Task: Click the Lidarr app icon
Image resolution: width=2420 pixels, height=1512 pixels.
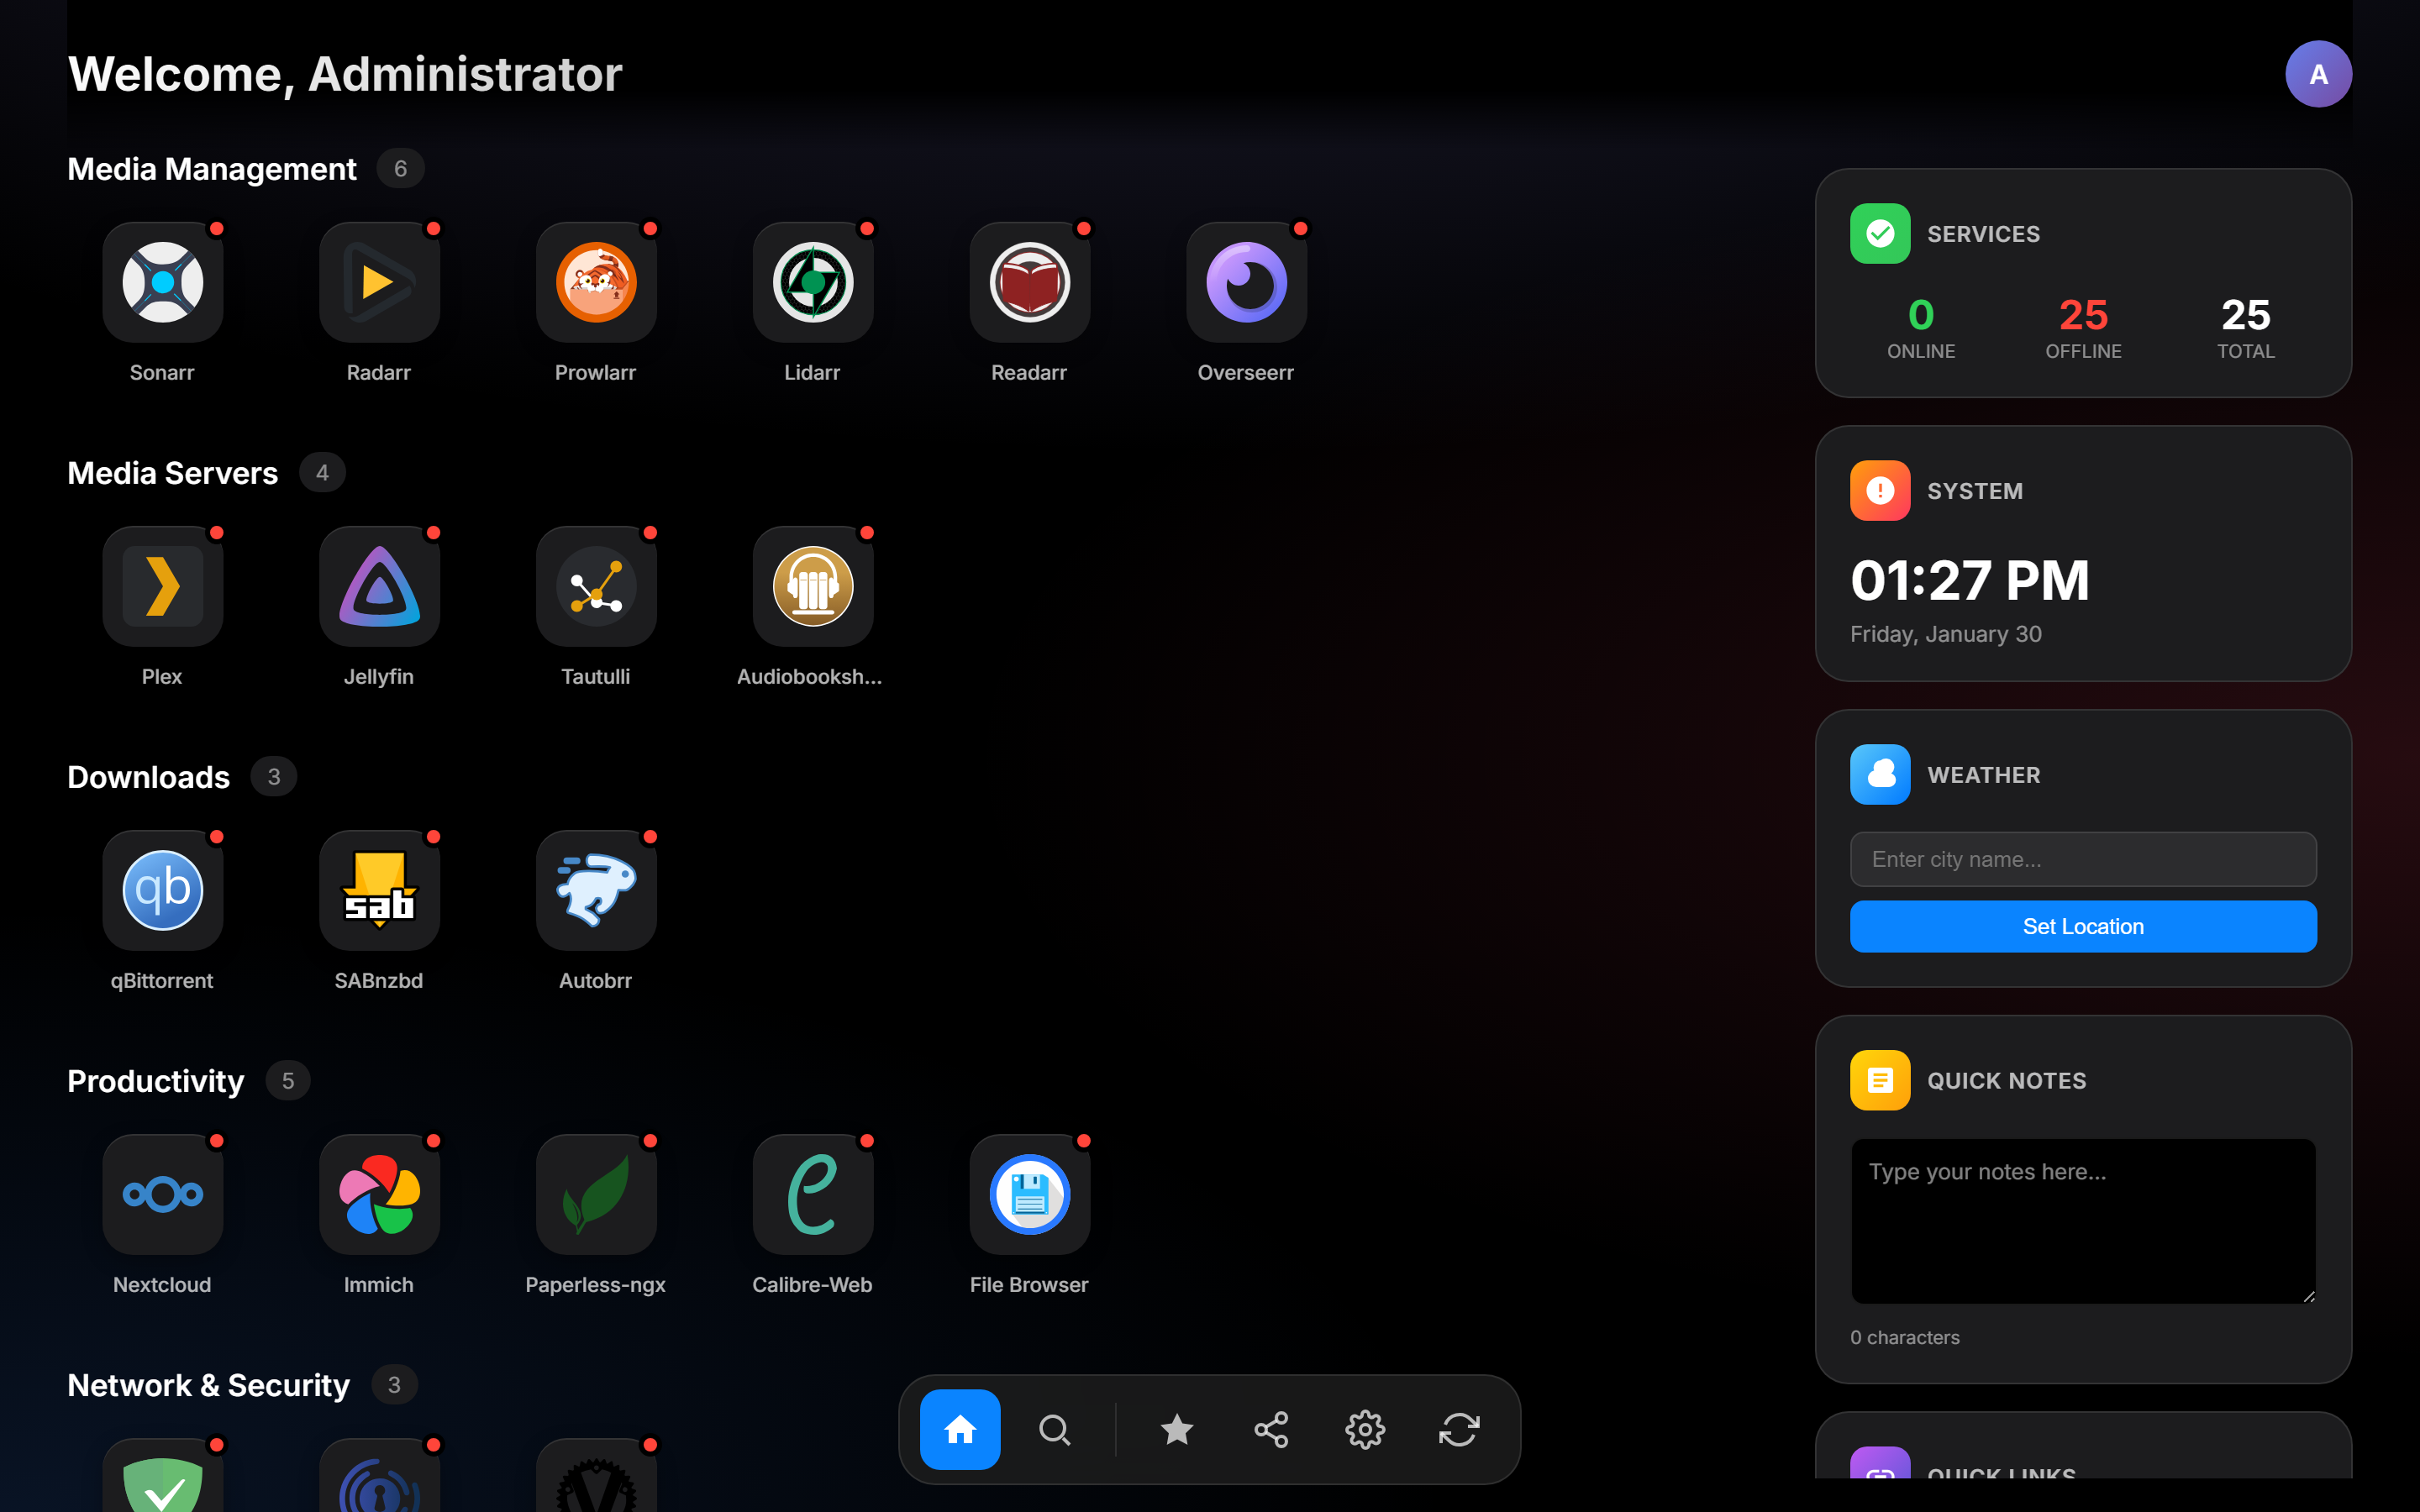Action: [x=813, y=282]
